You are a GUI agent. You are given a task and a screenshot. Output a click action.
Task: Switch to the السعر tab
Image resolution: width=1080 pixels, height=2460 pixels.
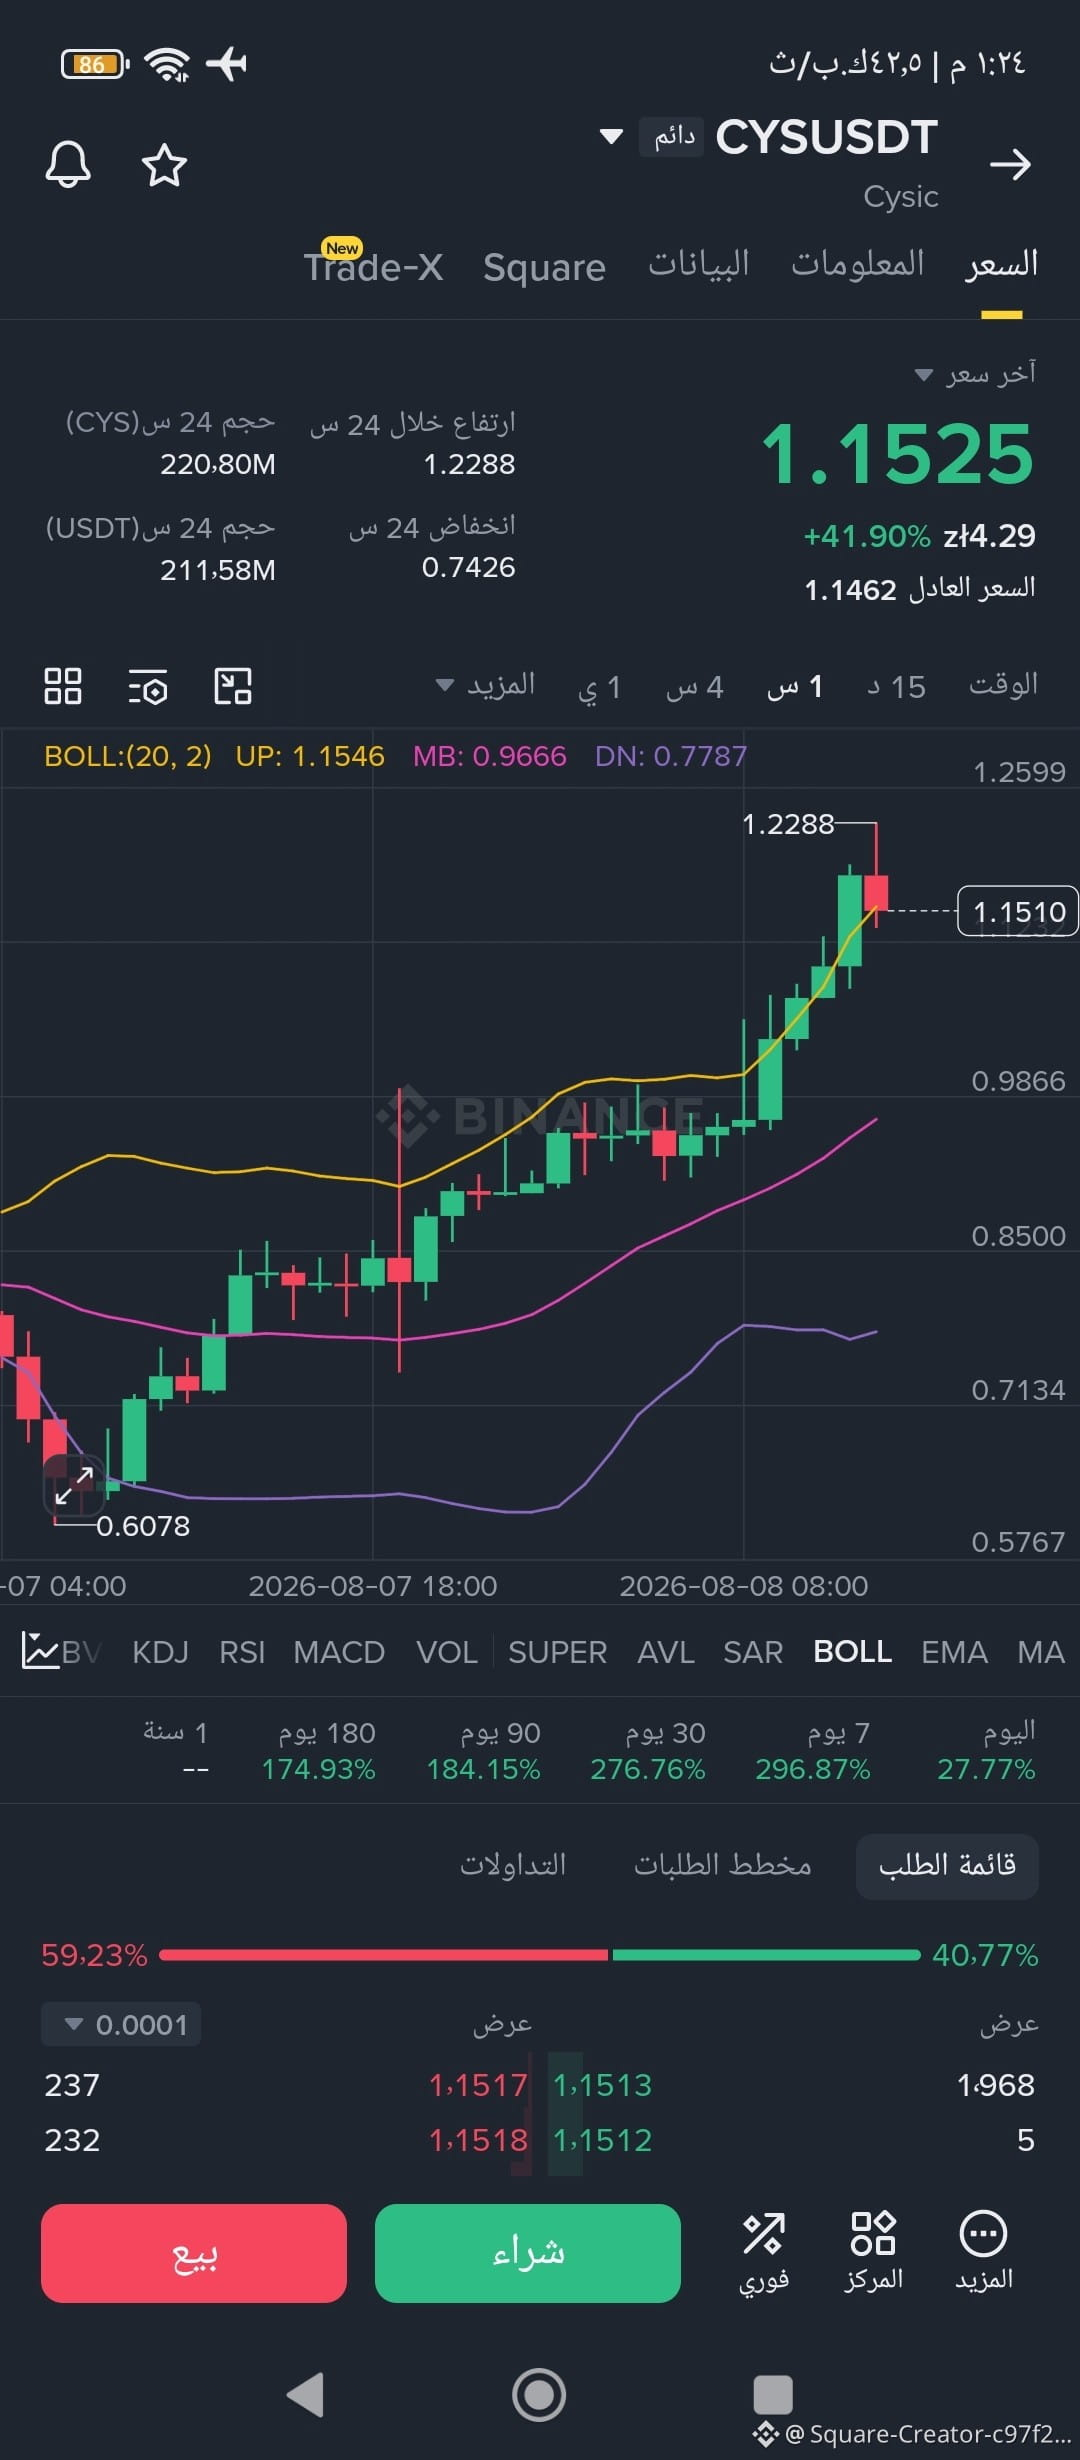pos(1001,264)
